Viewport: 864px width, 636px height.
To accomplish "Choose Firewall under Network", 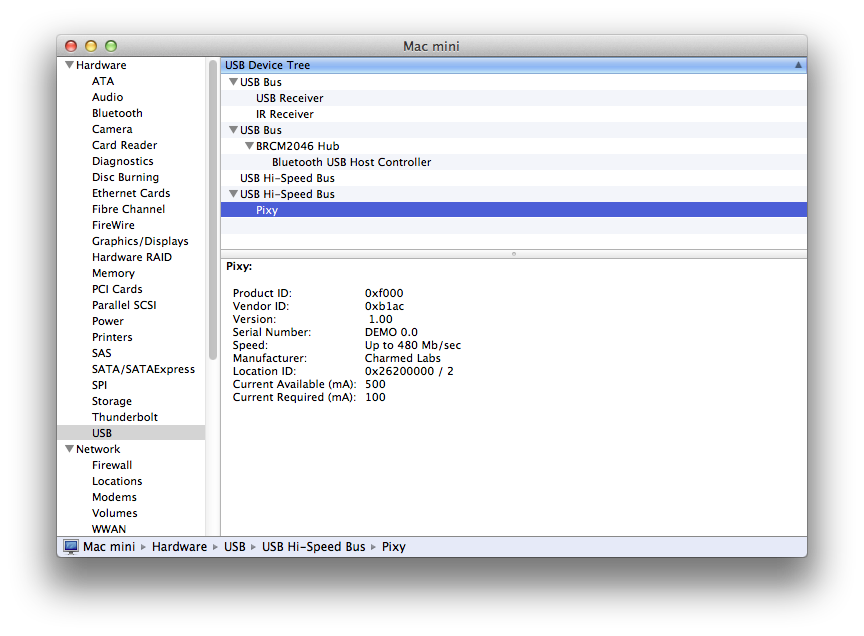I will [112, 465].
